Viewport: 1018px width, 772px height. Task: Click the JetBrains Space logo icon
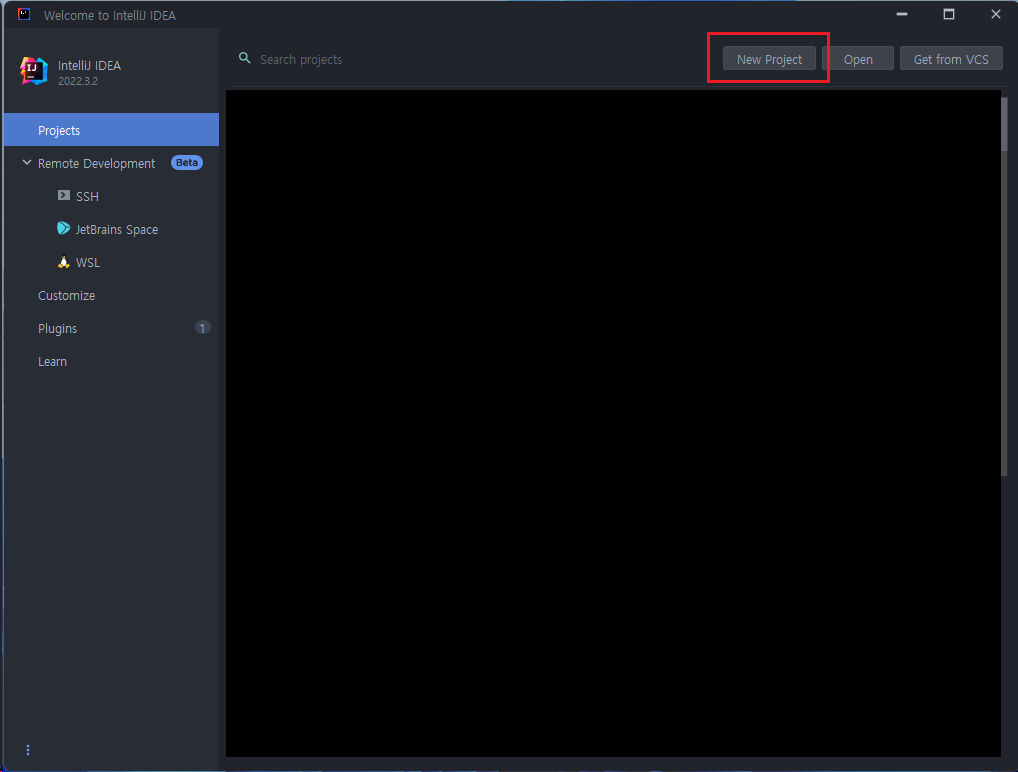(64, 229)
